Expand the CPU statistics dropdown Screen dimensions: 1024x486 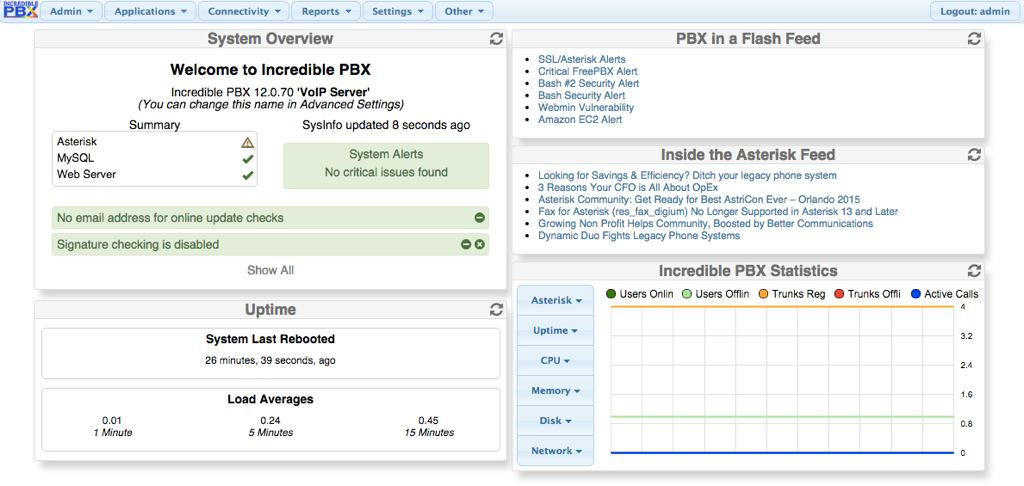[x=556, y=361]
